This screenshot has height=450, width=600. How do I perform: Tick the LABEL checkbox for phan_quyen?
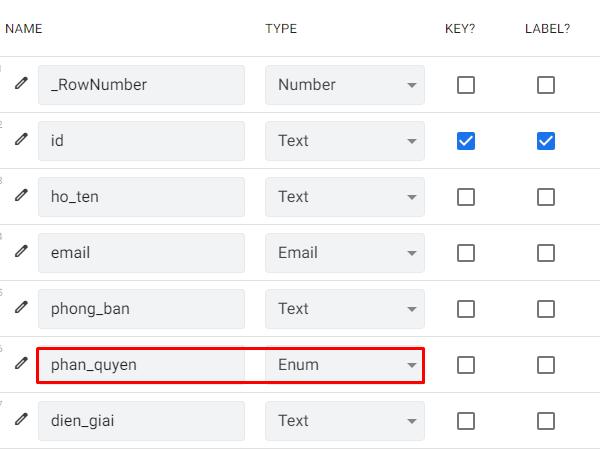pos(545,365)
